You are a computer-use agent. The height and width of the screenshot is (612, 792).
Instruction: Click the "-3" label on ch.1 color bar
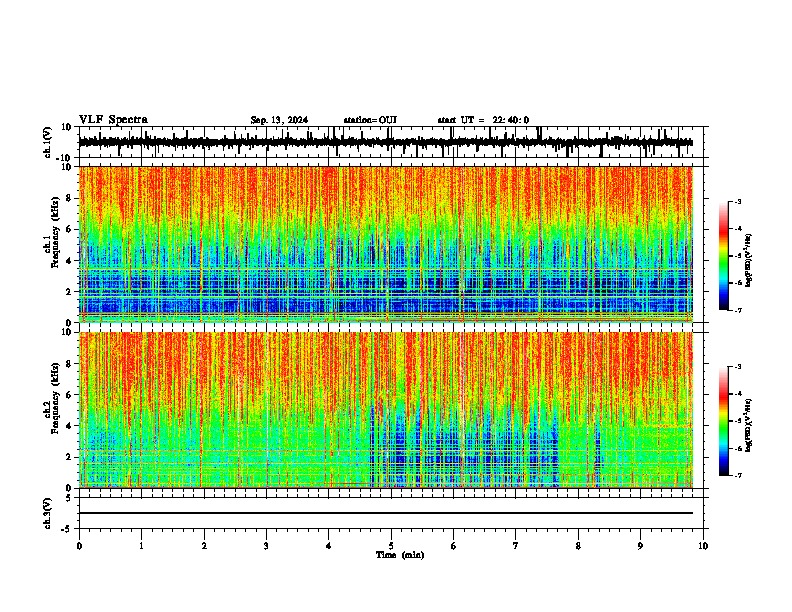(737, 201)
